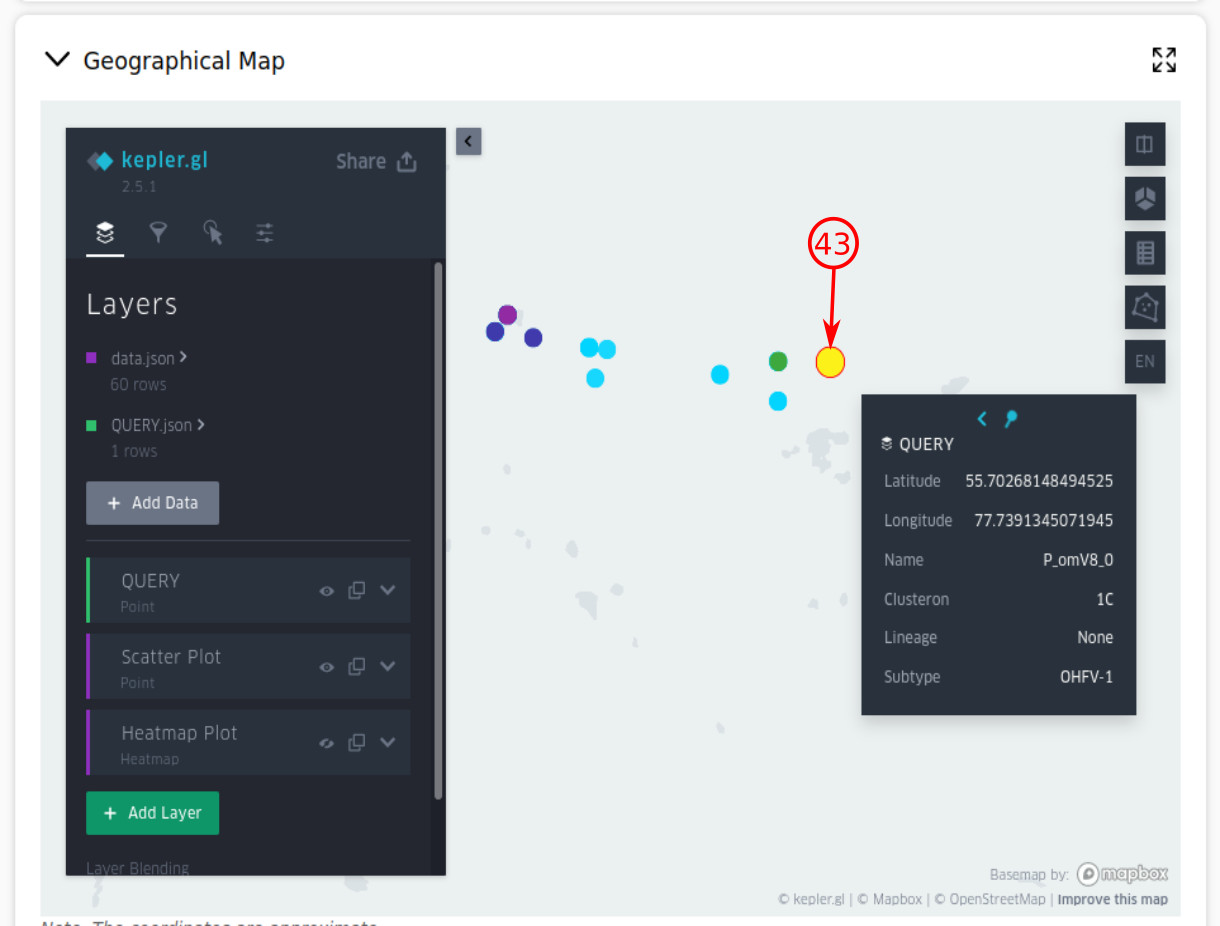Open fullscreen for Geographical Map

tap(1163, 60)
